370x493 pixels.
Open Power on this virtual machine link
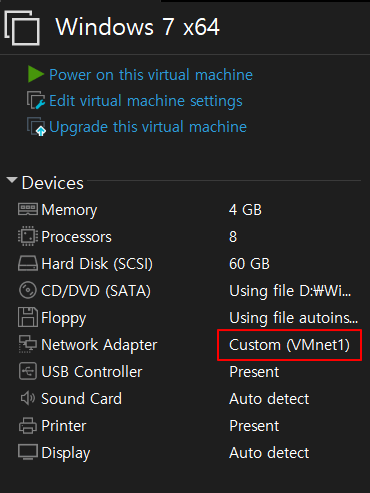[x=151, y=75]
